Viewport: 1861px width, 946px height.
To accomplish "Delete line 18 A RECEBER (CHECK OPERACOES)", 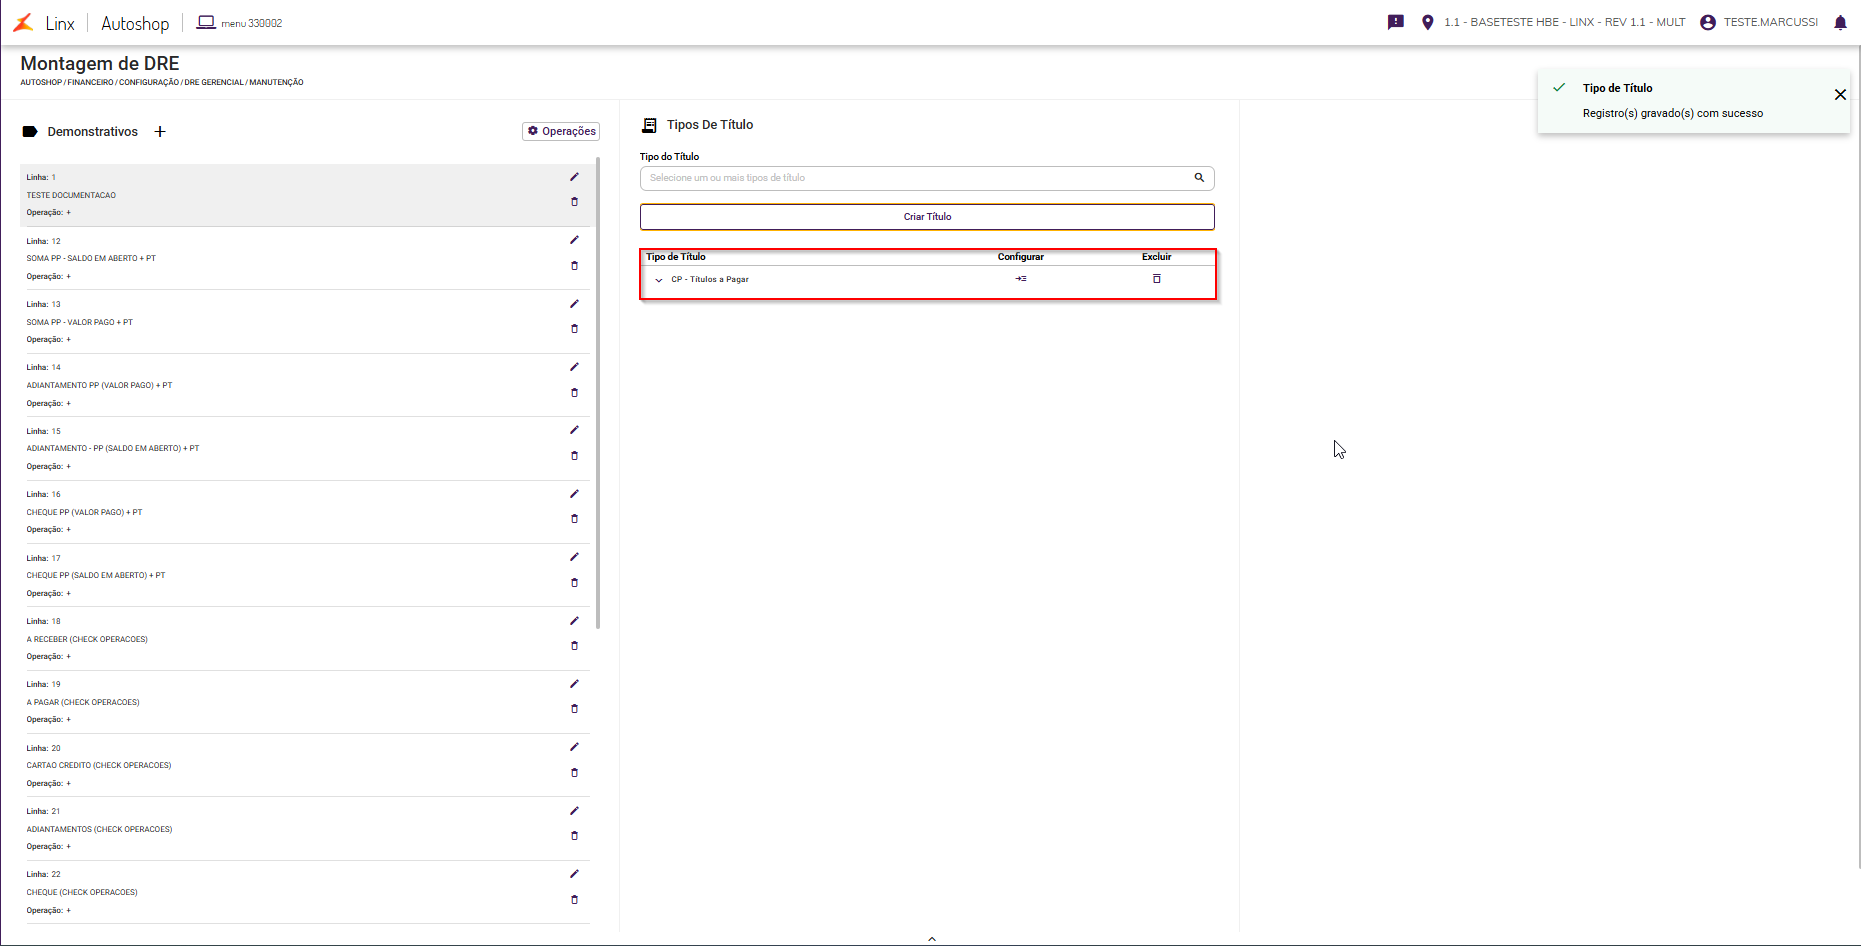I will pos(574,646).
